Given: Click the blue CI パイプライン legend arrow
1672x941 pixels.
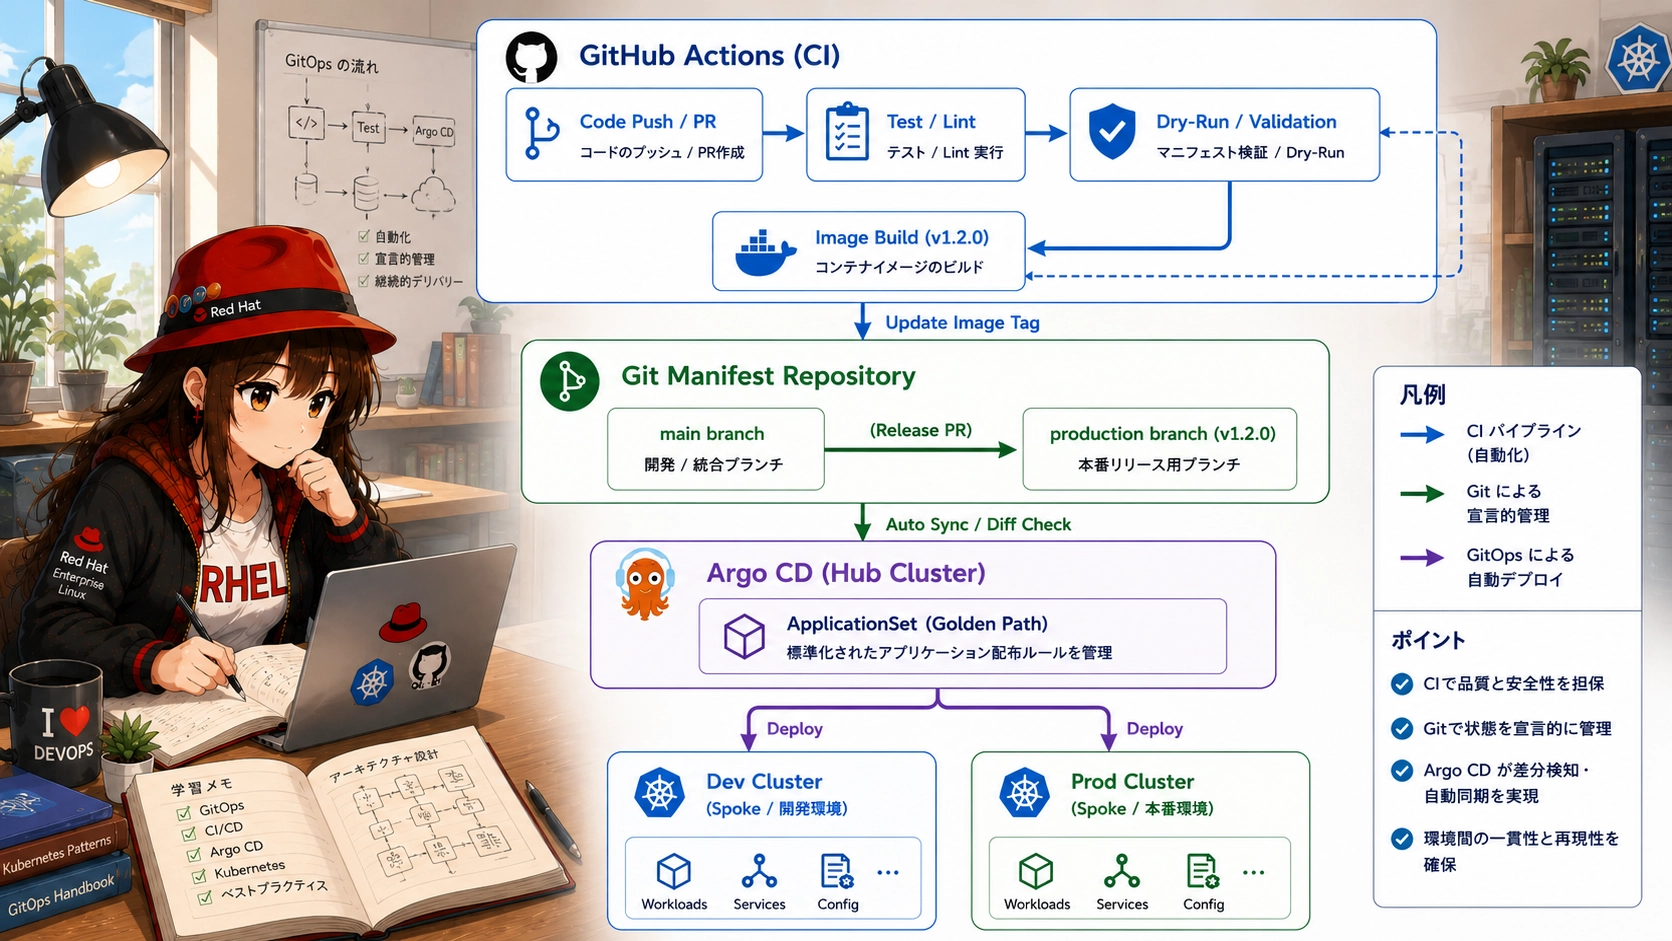Looking at the screenshot, I should pyautogui.click(x=1422, y=434).
